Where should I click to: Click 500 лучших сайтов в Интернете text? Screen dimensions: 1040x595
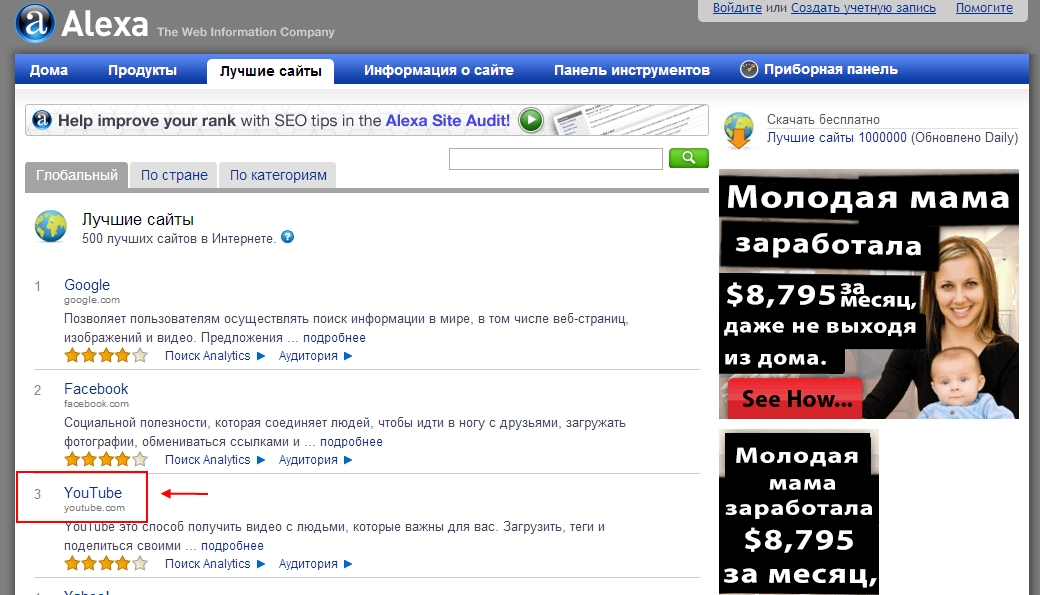[178, 239]
